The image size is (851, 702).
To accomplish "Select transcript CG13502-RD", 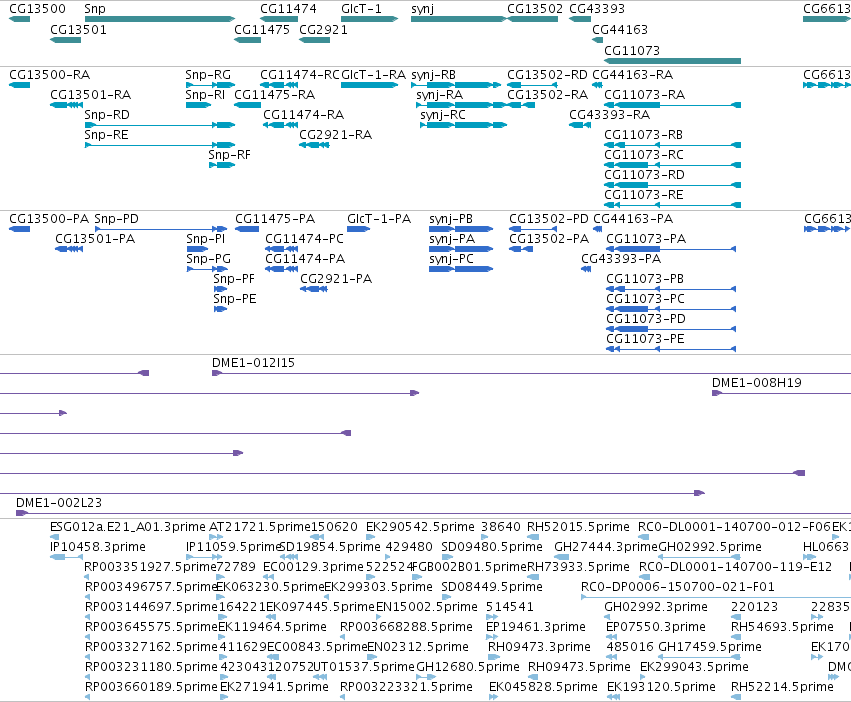I will coord(548,74).
